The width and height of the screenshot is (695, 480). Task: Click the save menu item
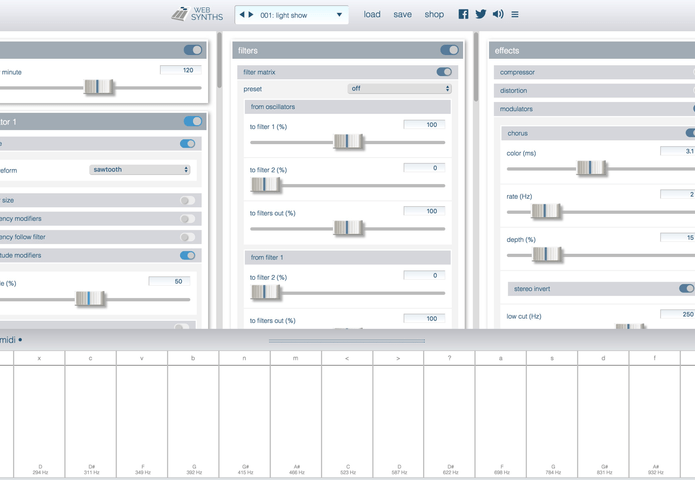pos(402,15)
